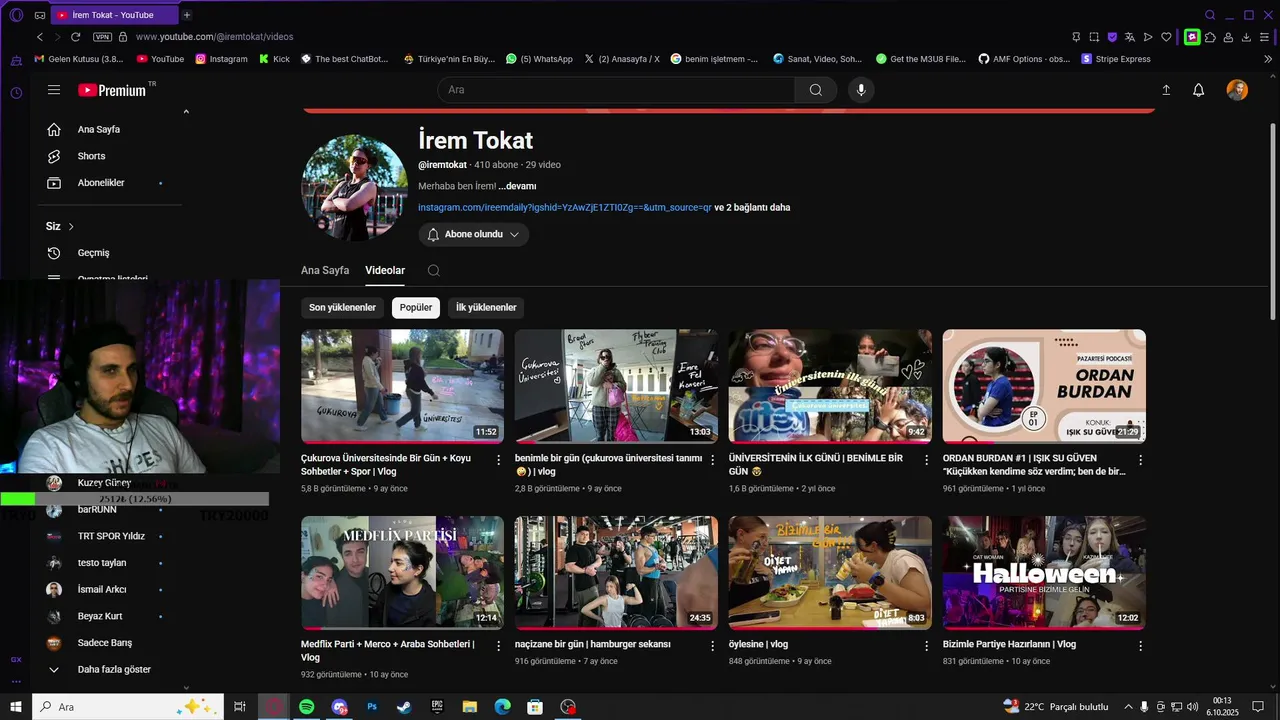Reload the page in browser toolbar
The height and width of the screenshot is (720, 1280).
[x=75, y=37]
